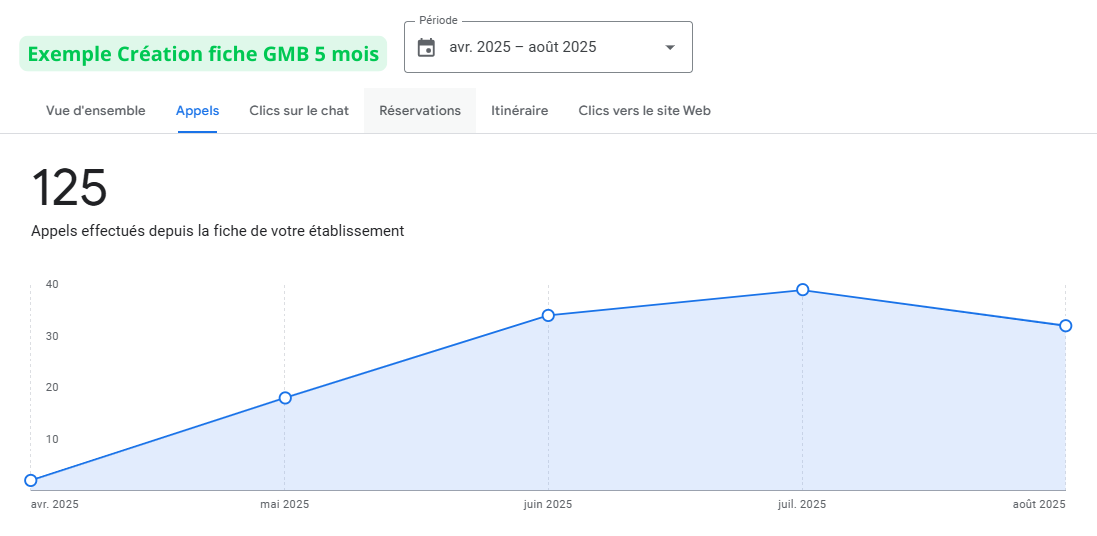
Task: Click the 125 total calls number
Action: point(69,188)
